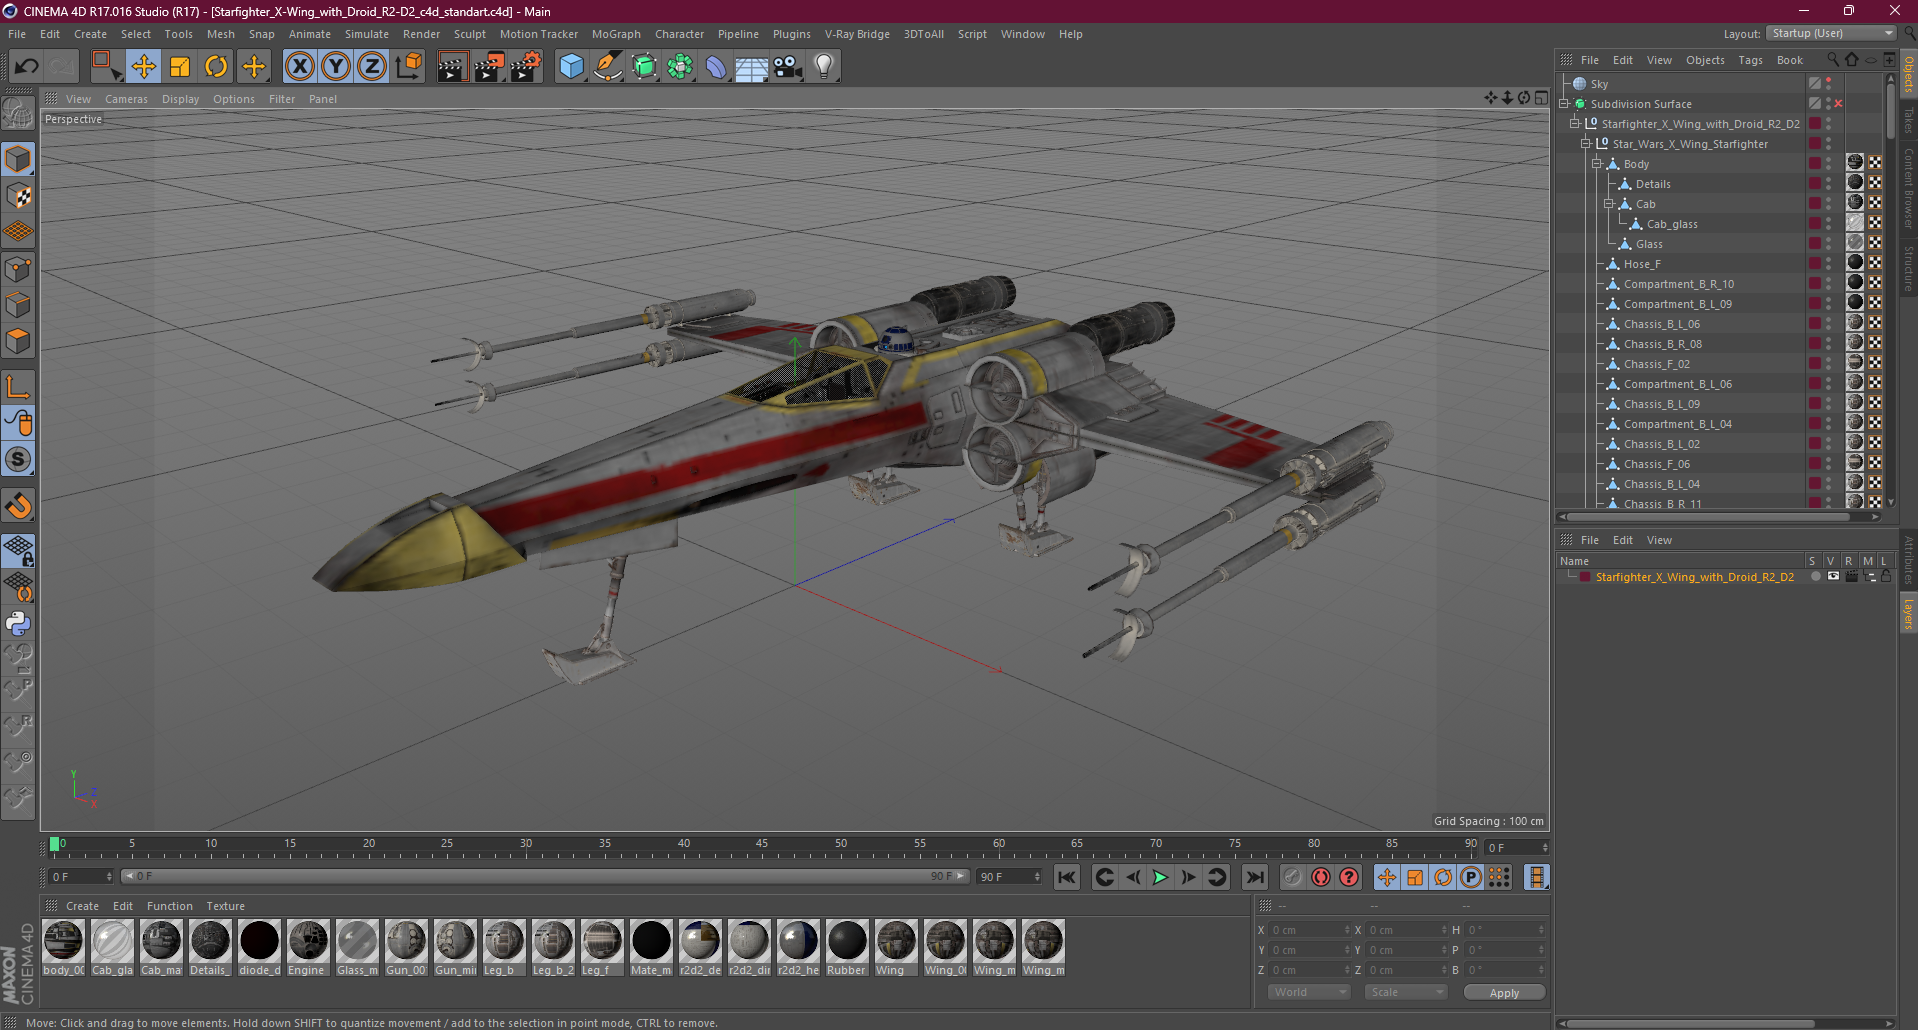Viewport: 1918px width, 1030px height.
Task: Click the record active objects button
Action: (x=1293, y=877)
